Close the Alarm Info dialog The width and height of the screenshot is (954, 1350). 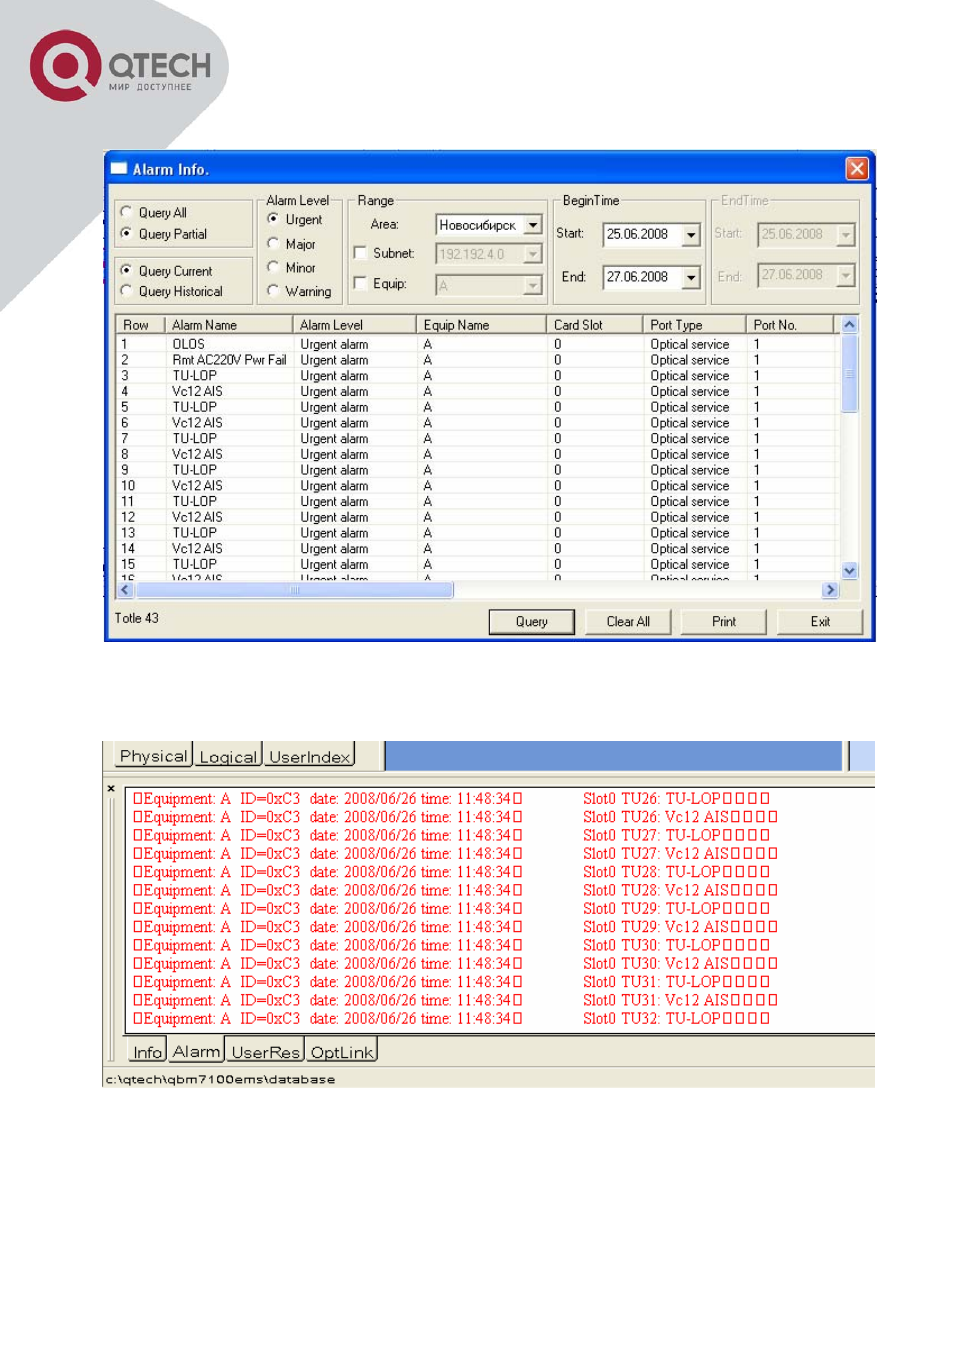(857, 168)
